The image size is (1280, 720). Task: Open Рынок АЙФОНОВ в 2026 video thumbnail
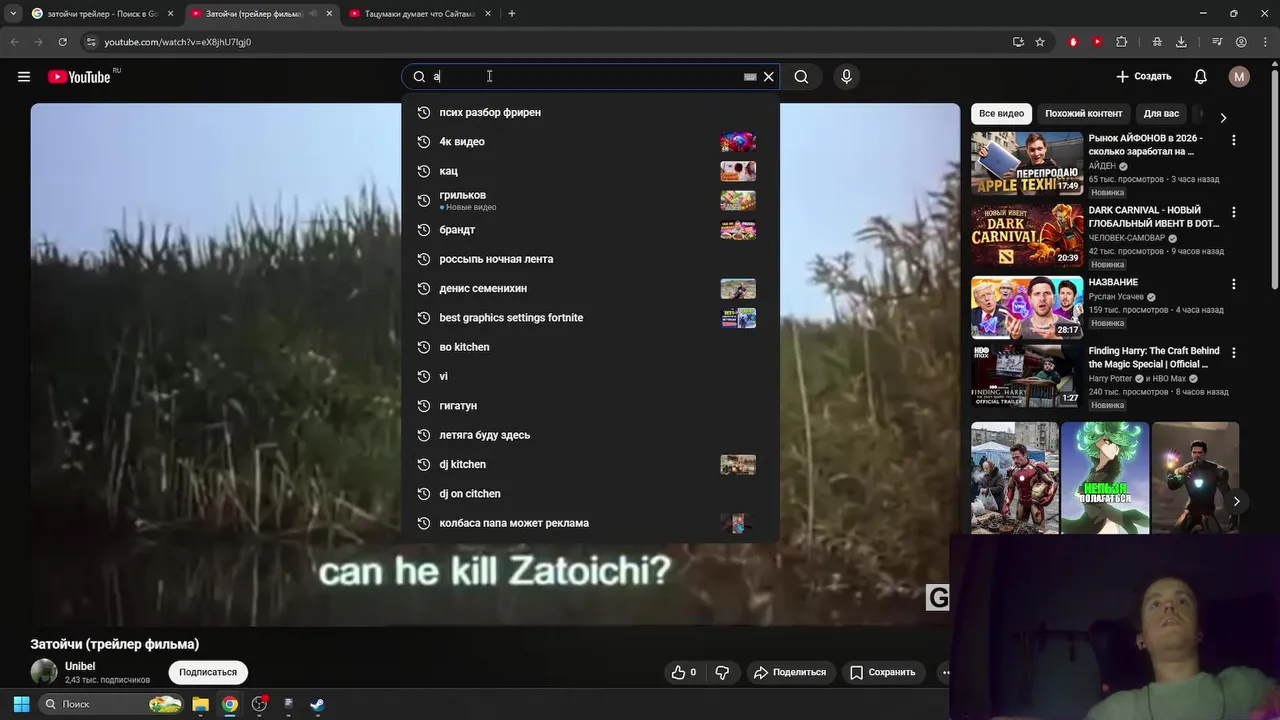(1027, 163)
